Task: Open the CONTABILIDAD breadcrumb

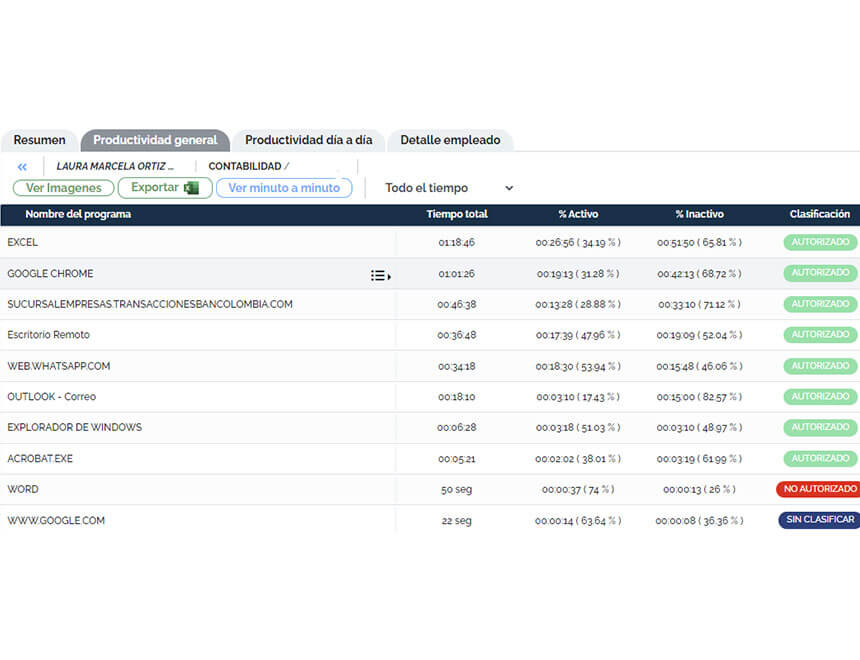Action: (245, 167)
